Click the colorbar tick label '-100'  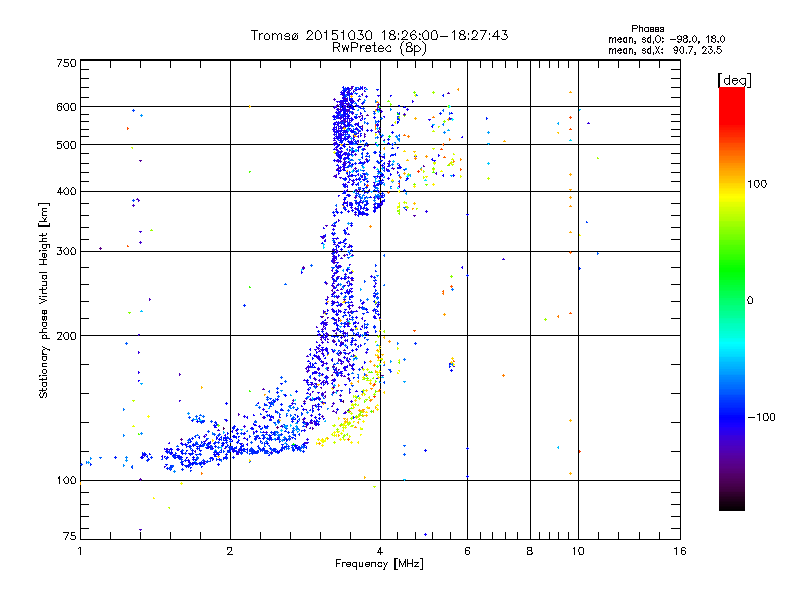[x=762, y=417]
